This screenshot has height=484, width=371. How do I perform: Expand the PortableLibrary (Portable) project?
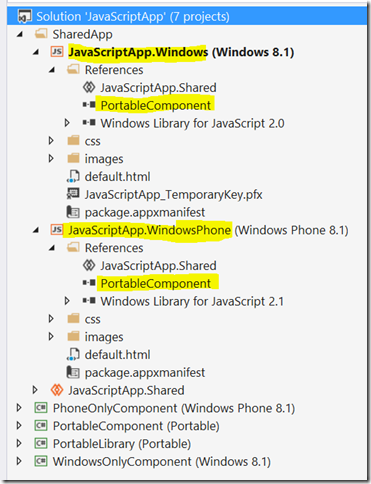point(19,443)
